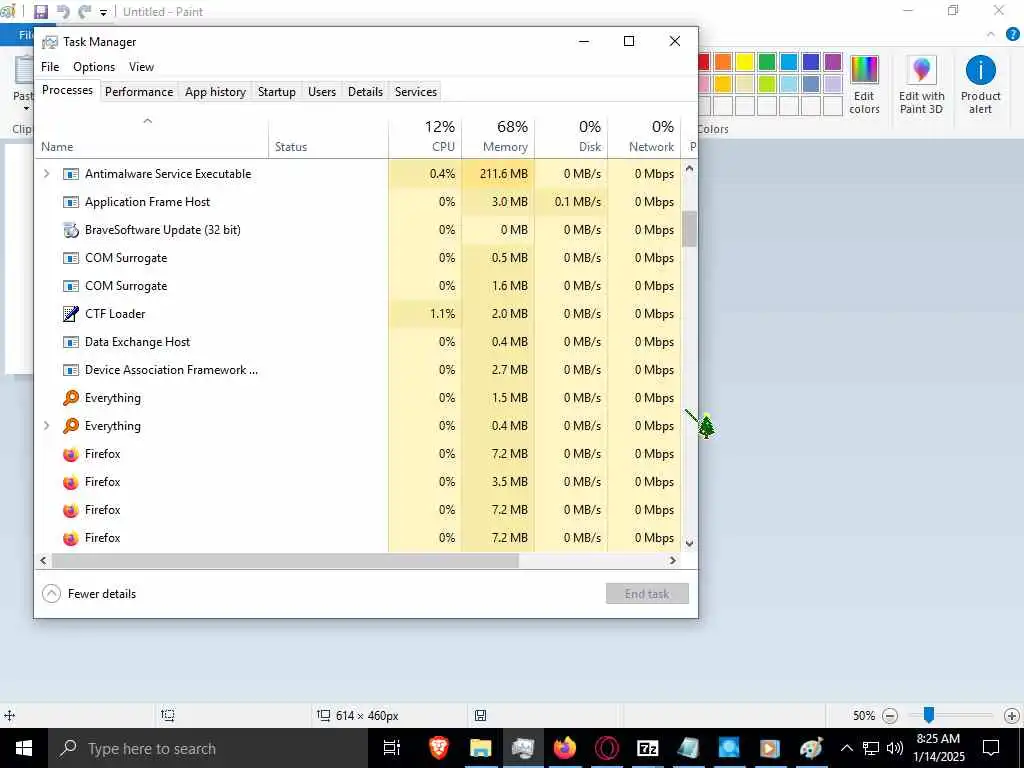1024x768 pixels.
Task: Click the Paint undo arrow
Action: [63, 12]
